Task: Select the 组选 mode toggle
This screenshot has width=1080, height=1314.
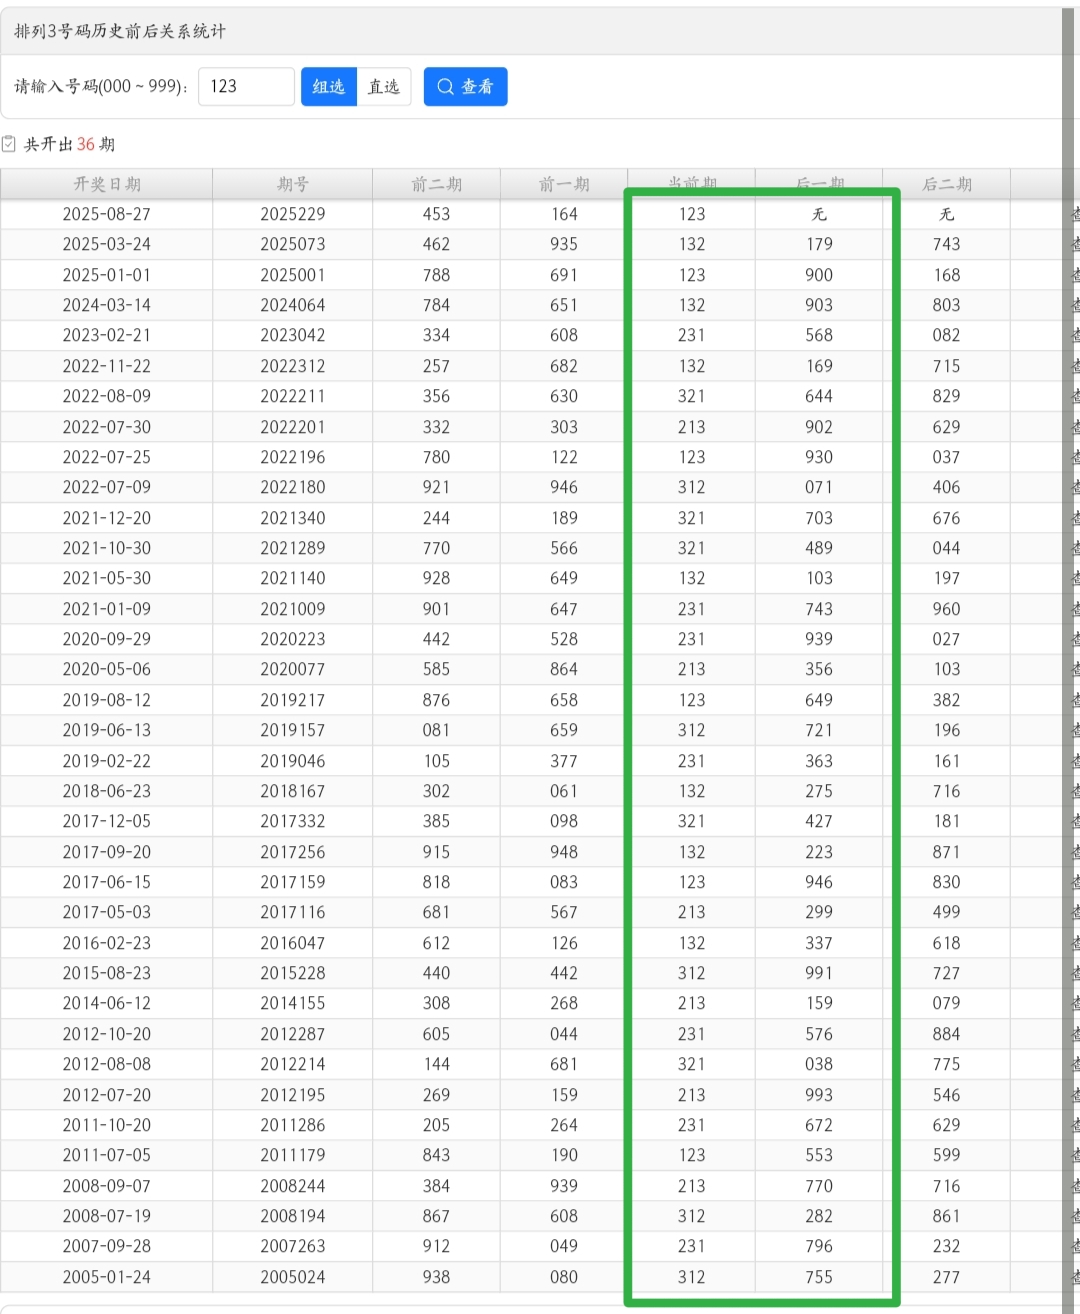Action: 329,87
